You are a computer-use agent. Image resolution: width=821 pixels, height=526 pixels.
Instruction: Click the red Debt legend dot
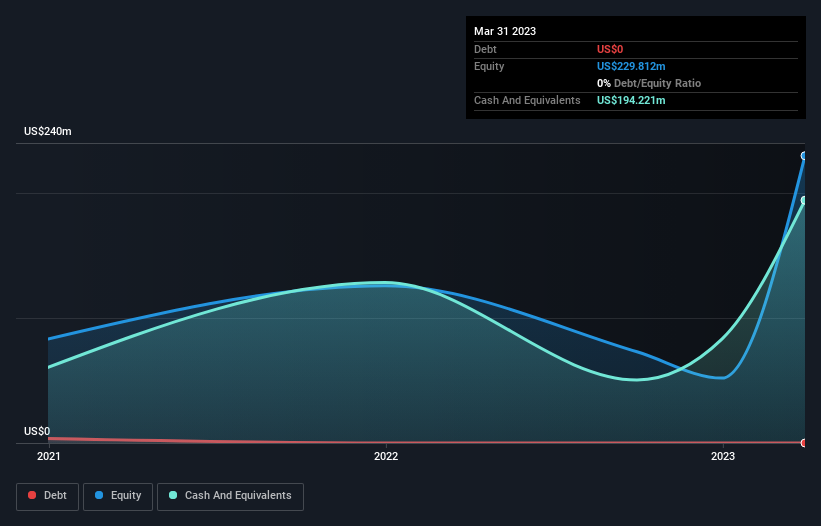pyautogui.click(x=32, y=495)
